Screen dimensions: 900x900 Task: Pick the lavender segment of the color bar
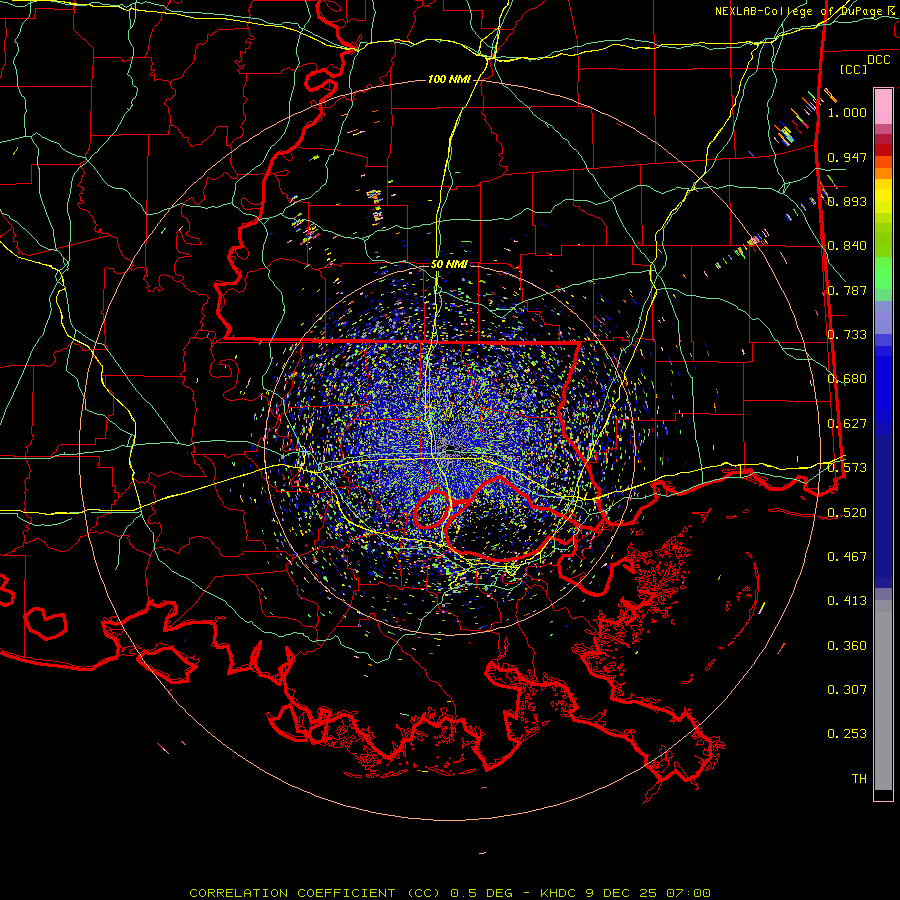883,317
